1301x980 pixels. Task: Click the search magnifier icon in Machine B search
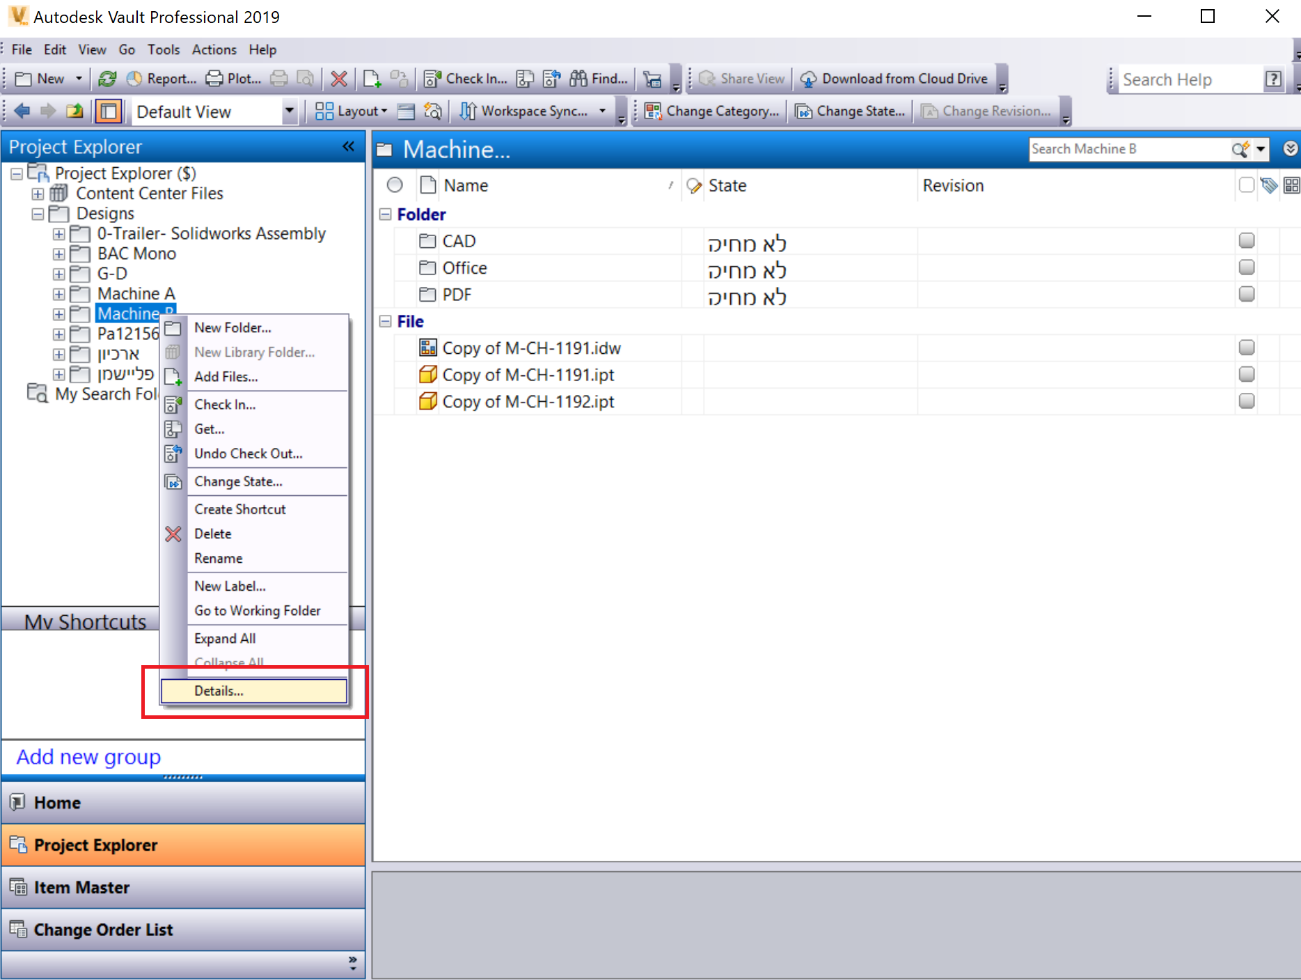coord(1240,149)
